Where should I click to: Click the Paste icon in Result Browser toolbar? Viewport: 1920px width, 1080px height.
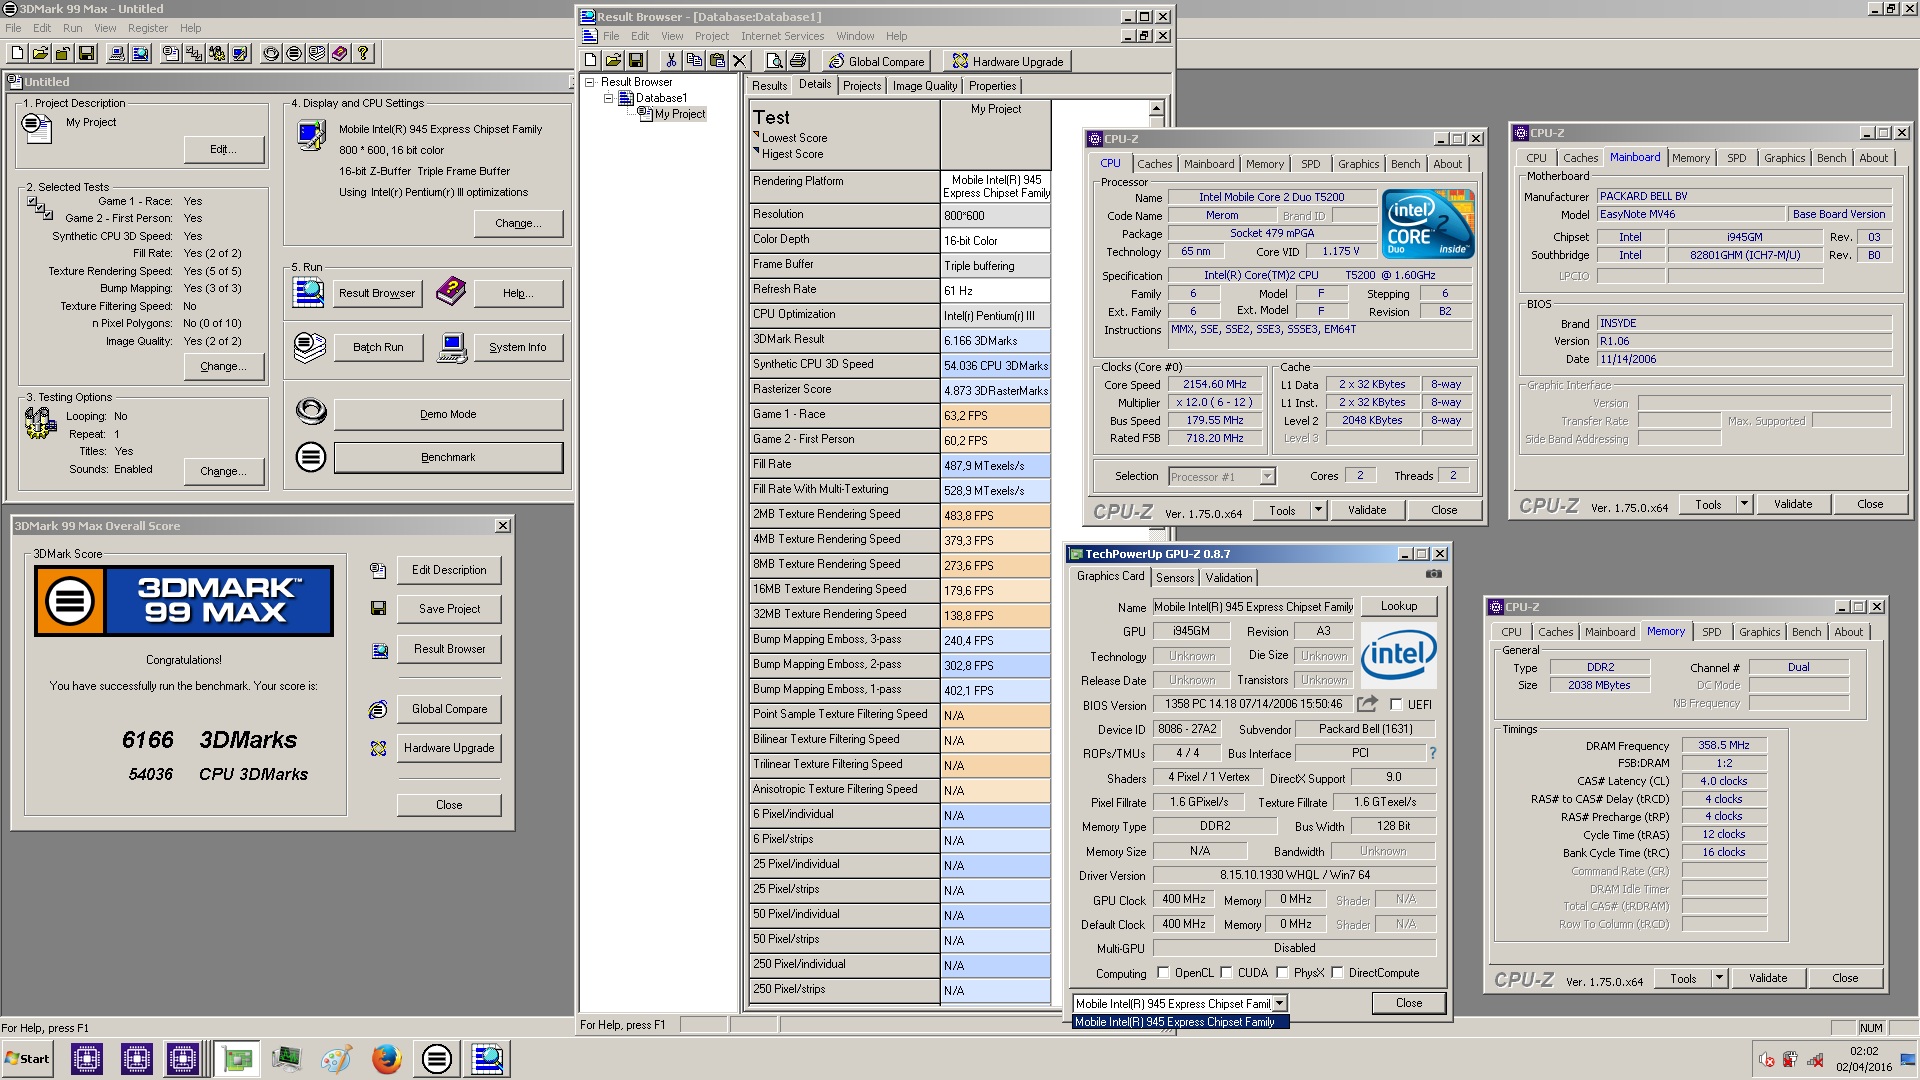click(717, 60)
